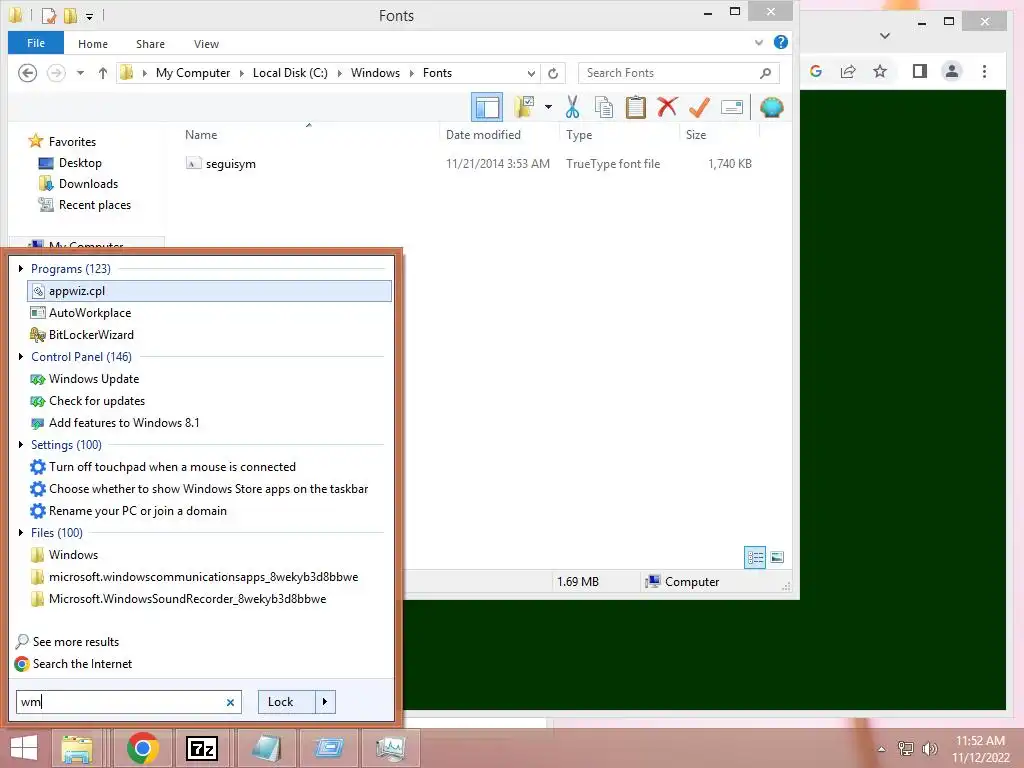
Task: Open the Chrome profile avatar
Action: tap(952, 71)
